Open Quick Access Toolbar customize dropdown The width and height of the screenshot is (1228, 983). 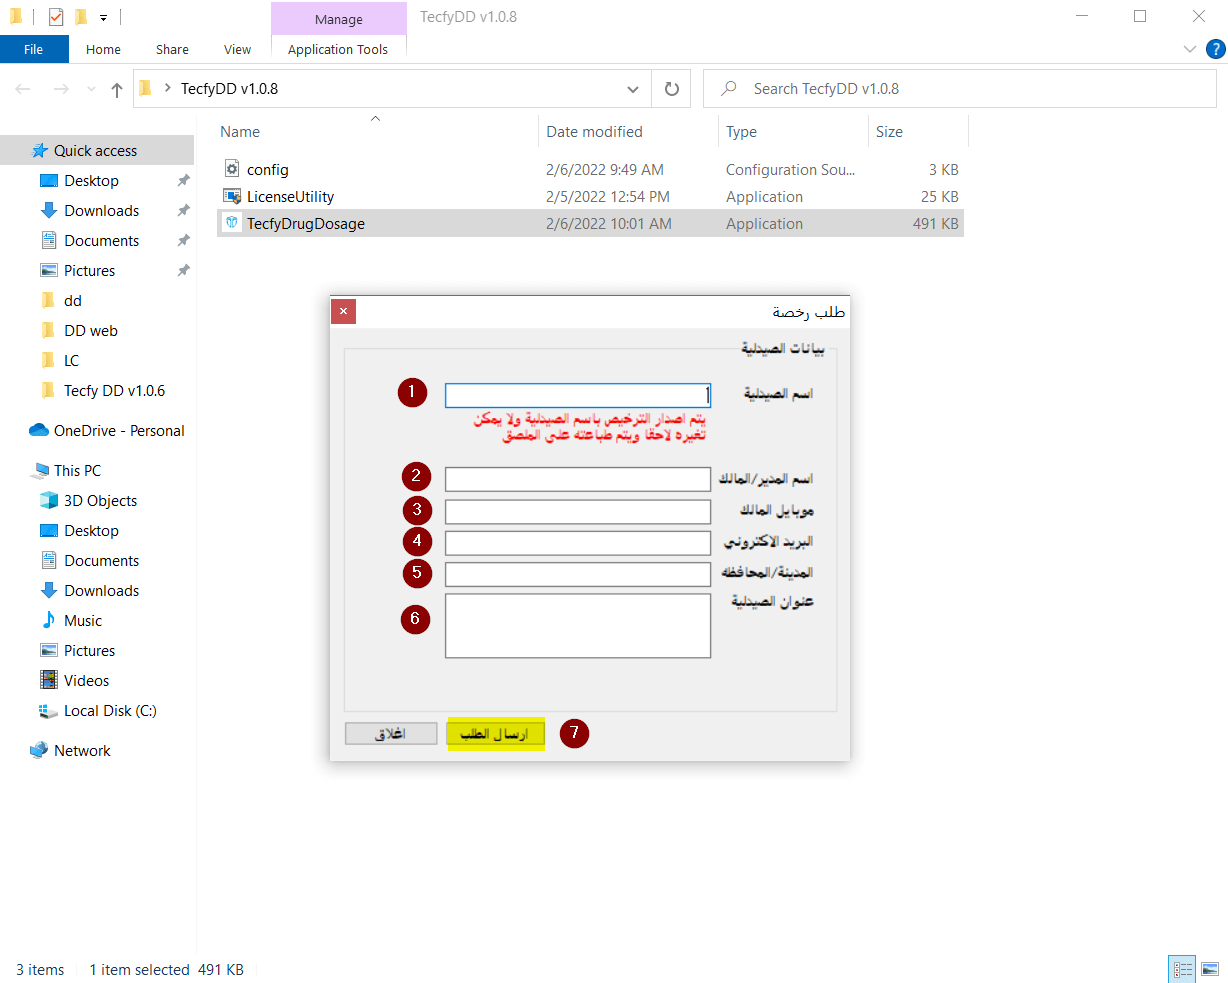click(103, 17)
